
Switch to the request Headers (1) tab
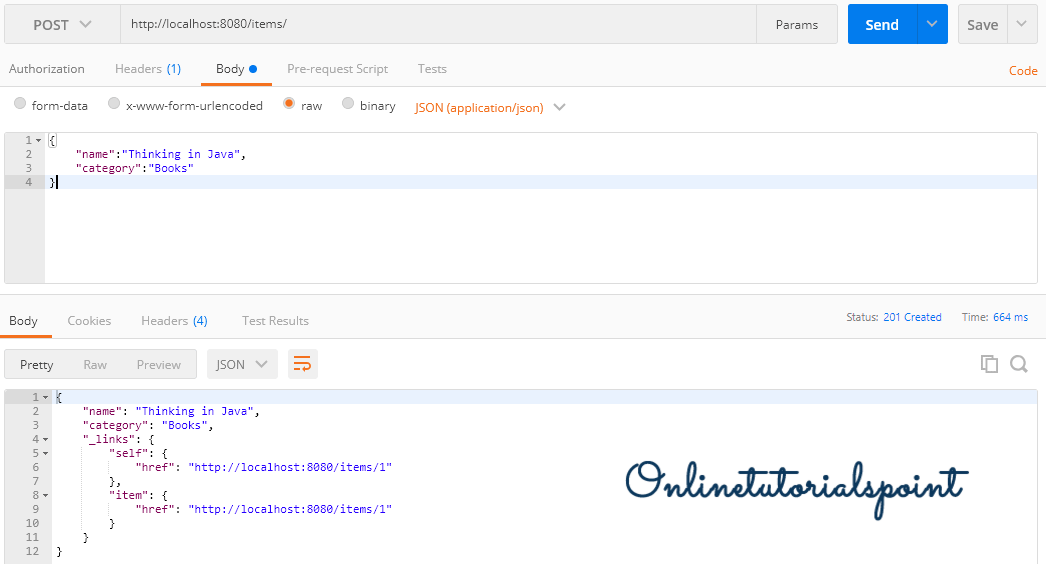point(147,69)
